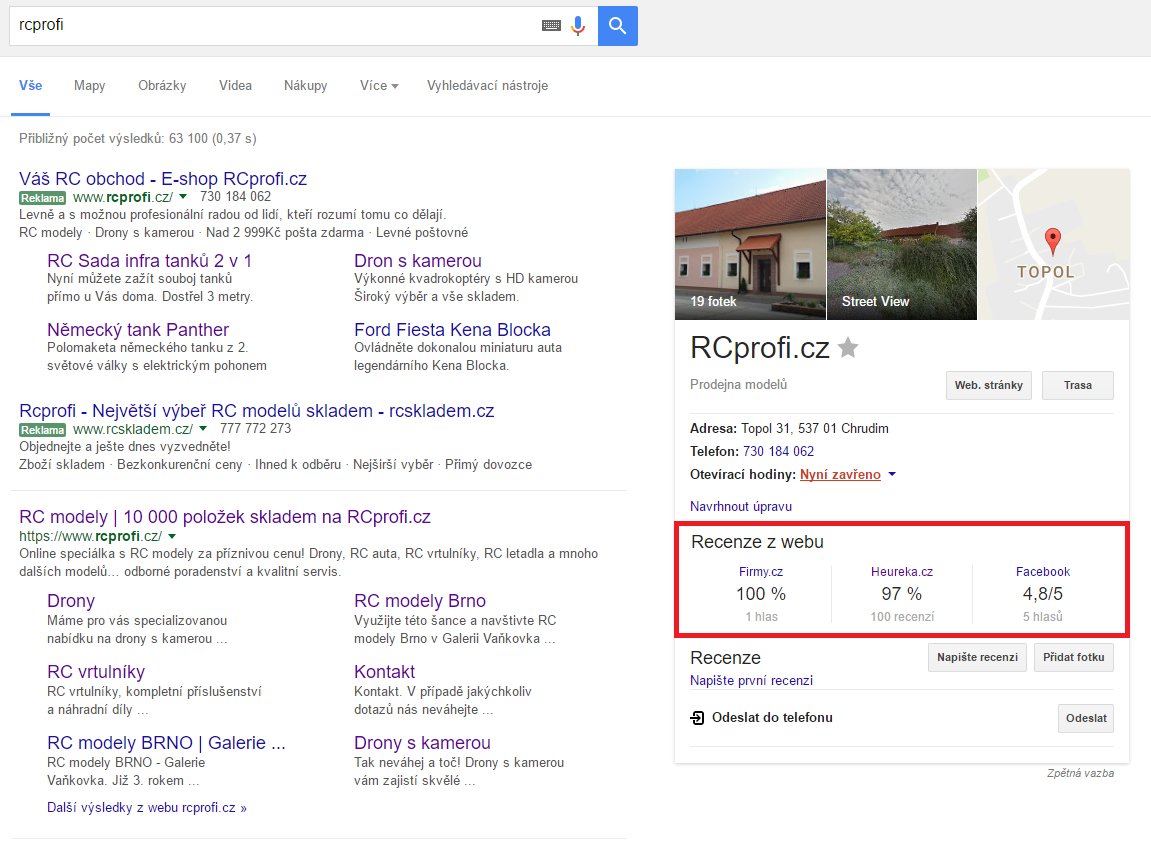Click the Odeslat button
Viewport: 1151px width, 849px height.
[1086, 718]
